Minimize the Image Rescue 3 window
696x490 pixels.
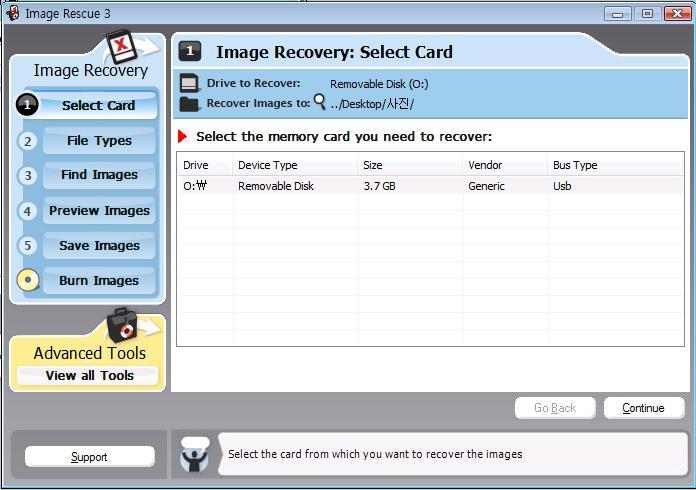click(x=617, y=14)
